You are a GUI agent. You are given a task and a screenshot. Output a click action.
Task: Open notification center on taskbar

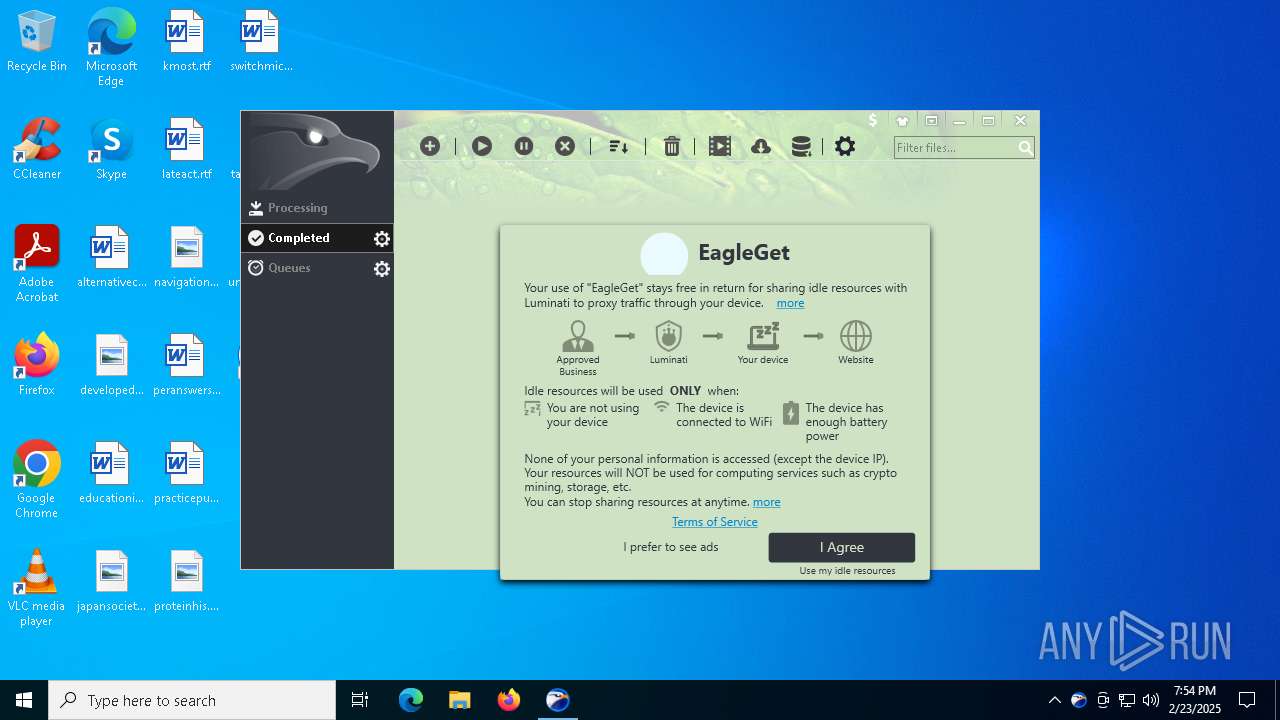coord(1247,700)
